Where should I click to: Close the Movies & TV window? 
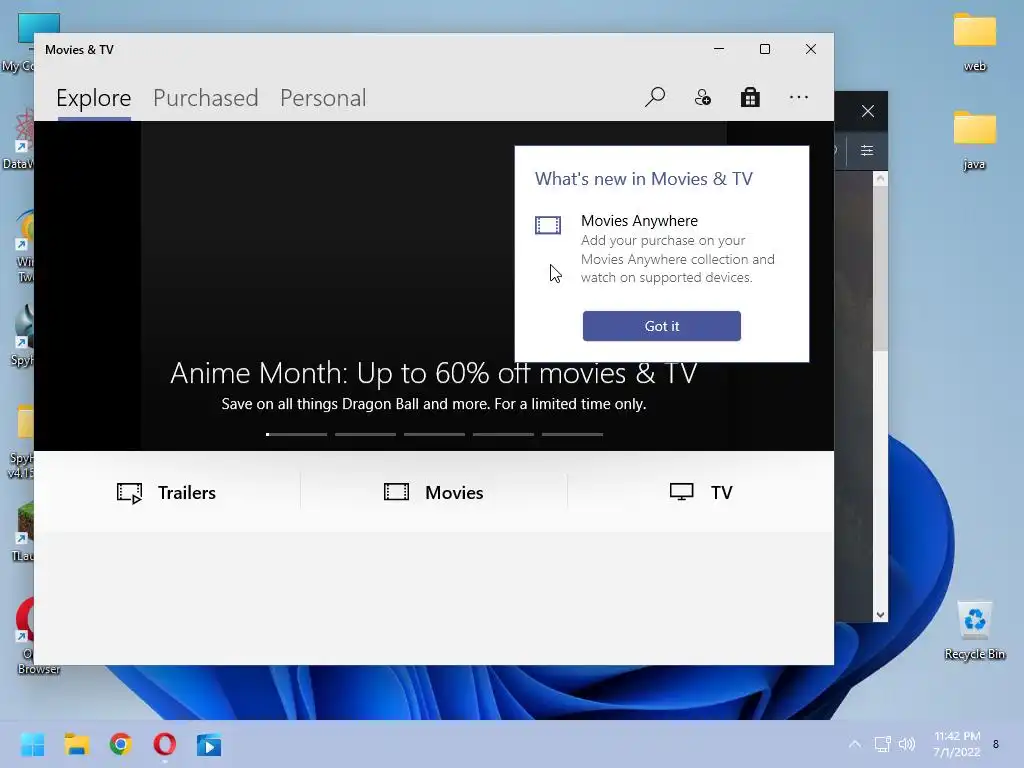pos(810,49)
